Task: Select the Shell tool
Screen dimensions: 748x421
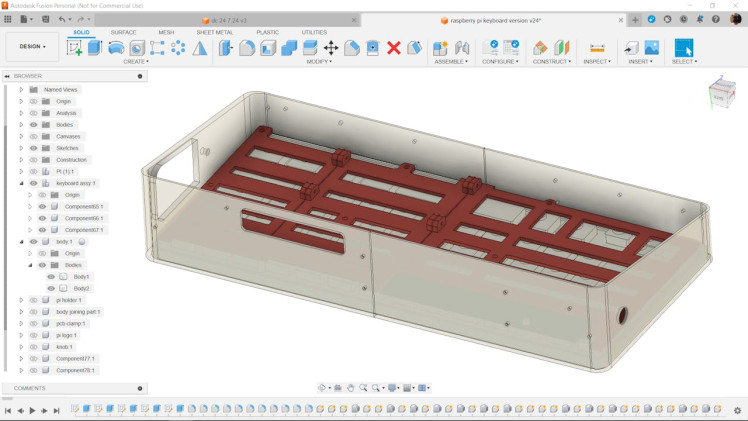Action: pos(268,48)
